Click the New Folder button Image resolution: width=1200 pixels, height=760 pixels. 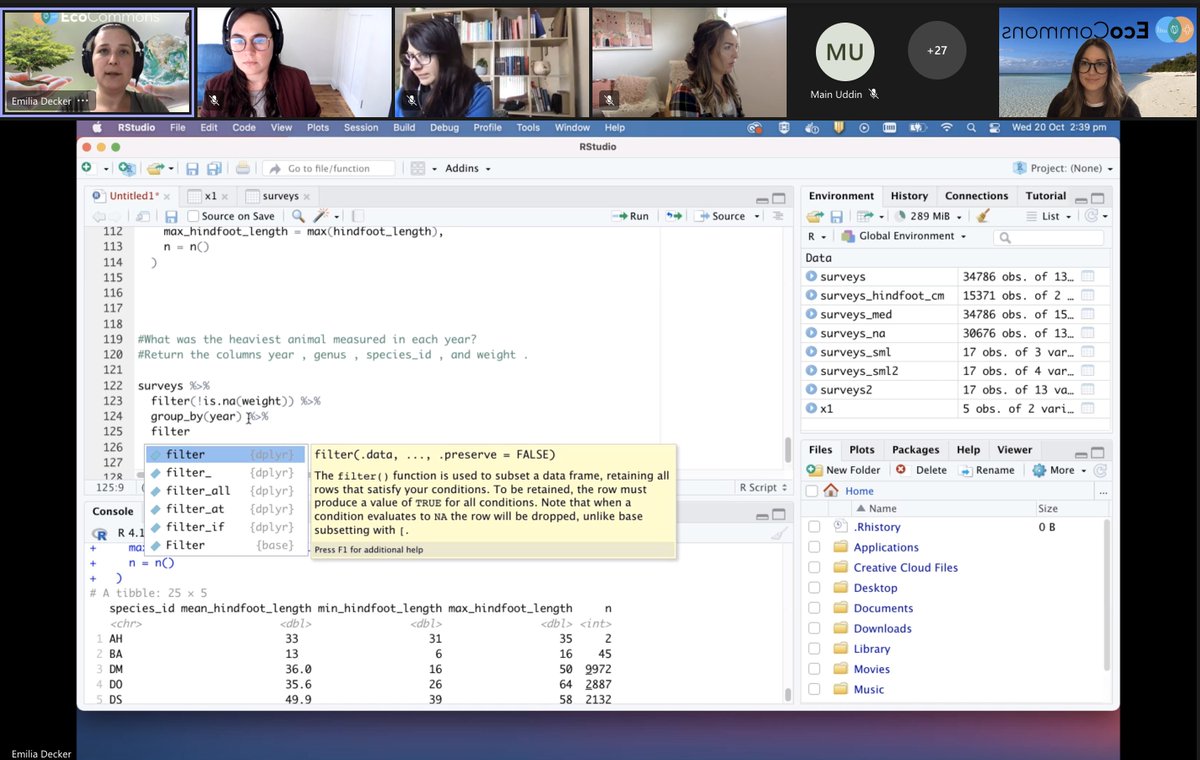(844, 470)
